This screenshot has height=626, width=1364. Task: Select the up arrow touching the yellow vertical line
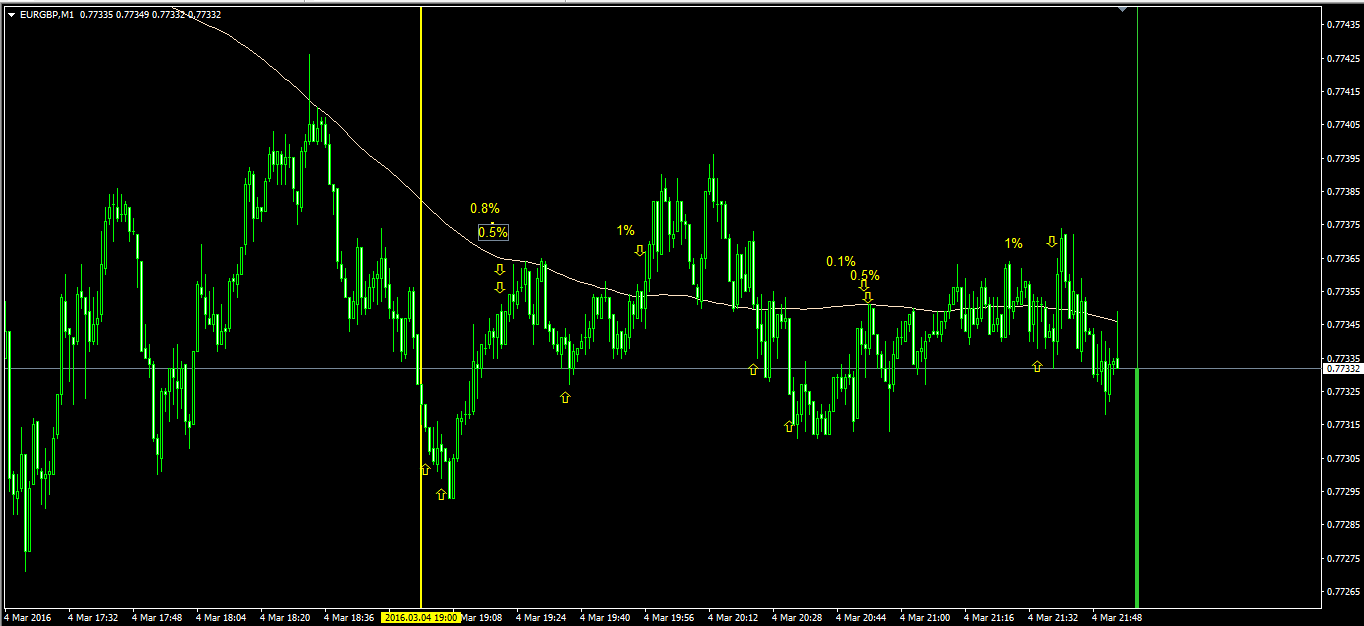[425, 469]
